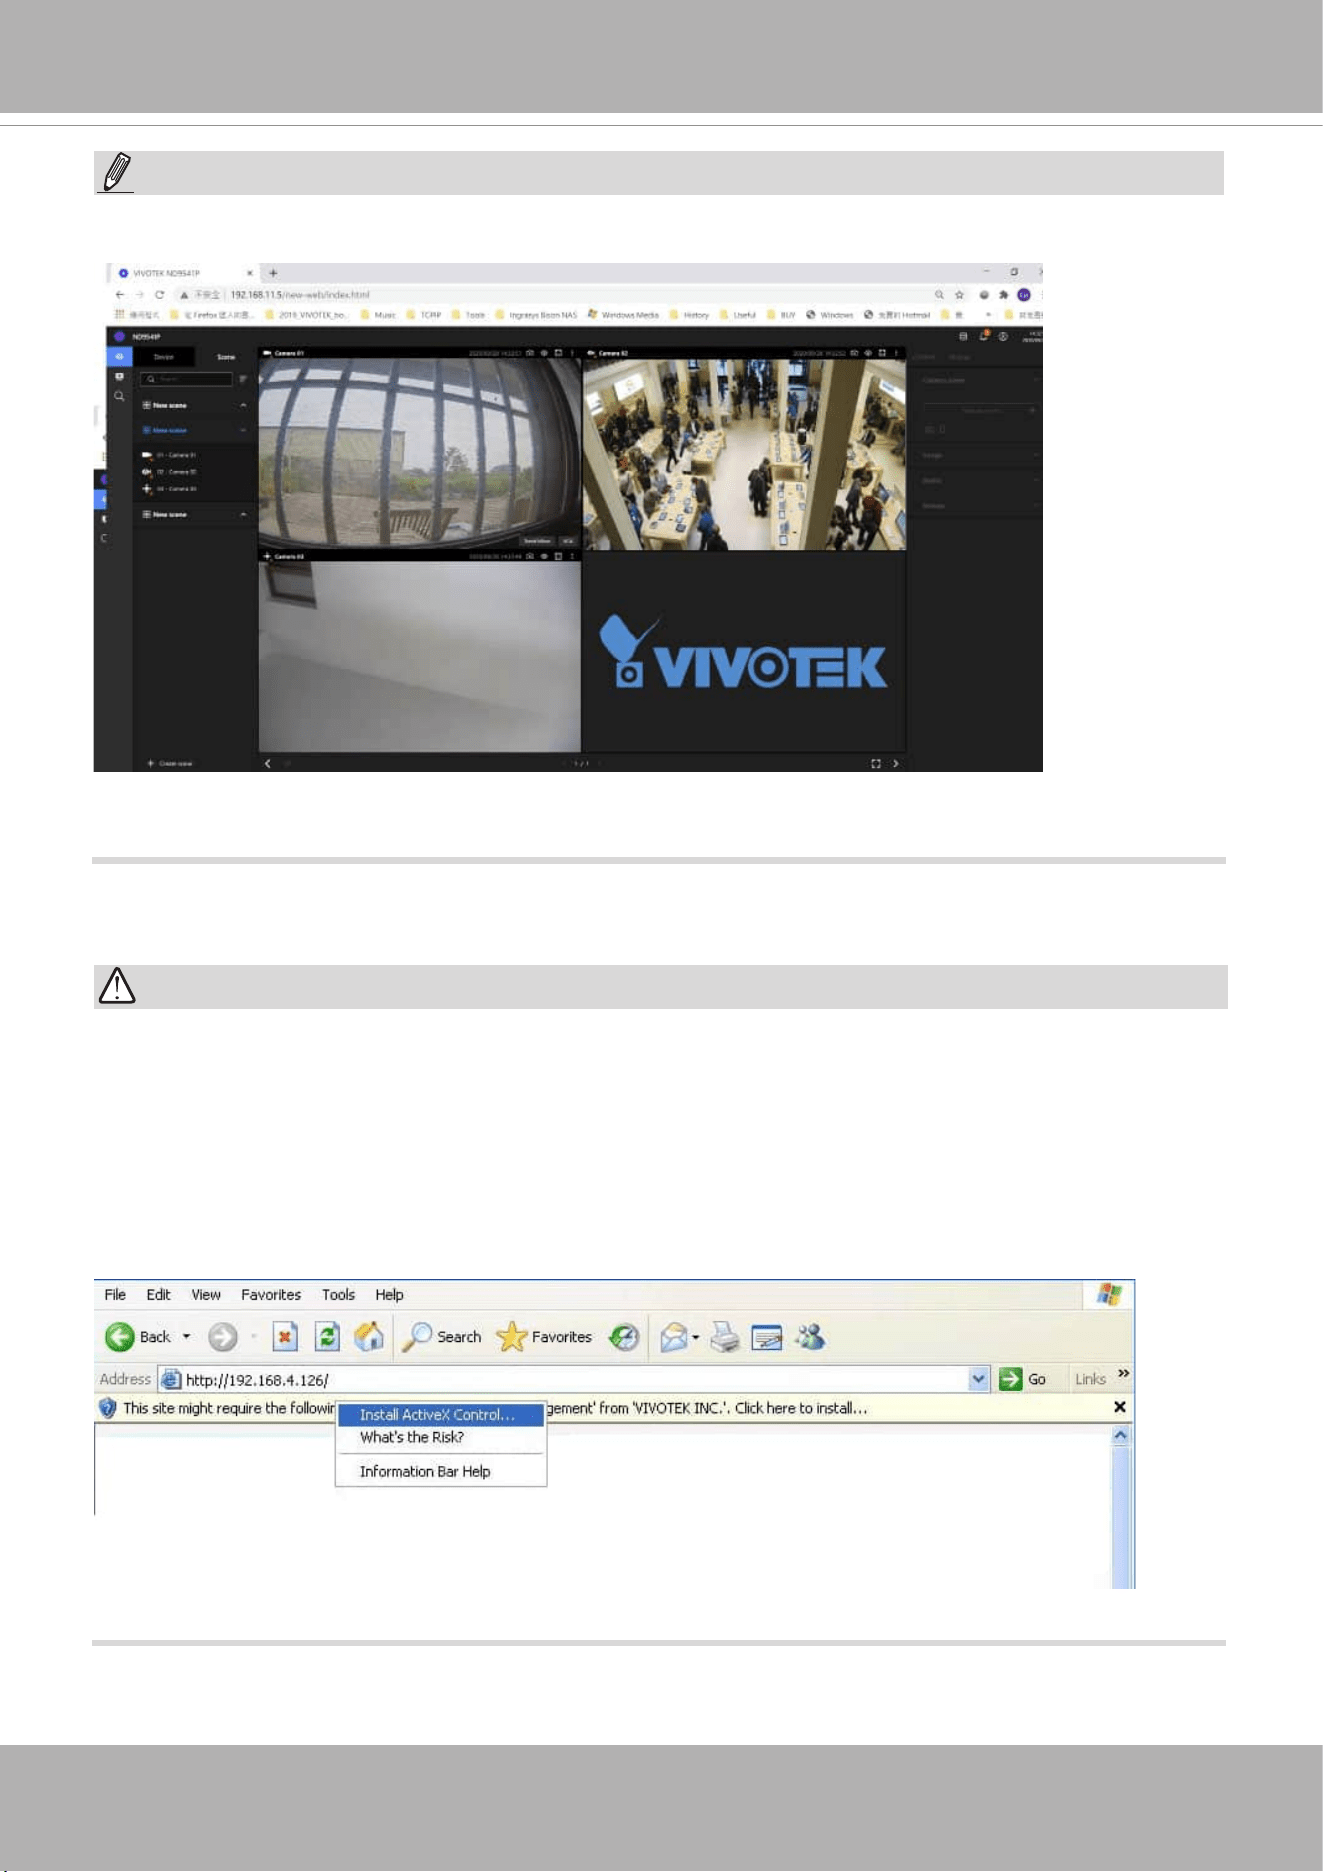Select 03 - Camera 03 in the tree
The image size is (1324, 1872).
169,489
